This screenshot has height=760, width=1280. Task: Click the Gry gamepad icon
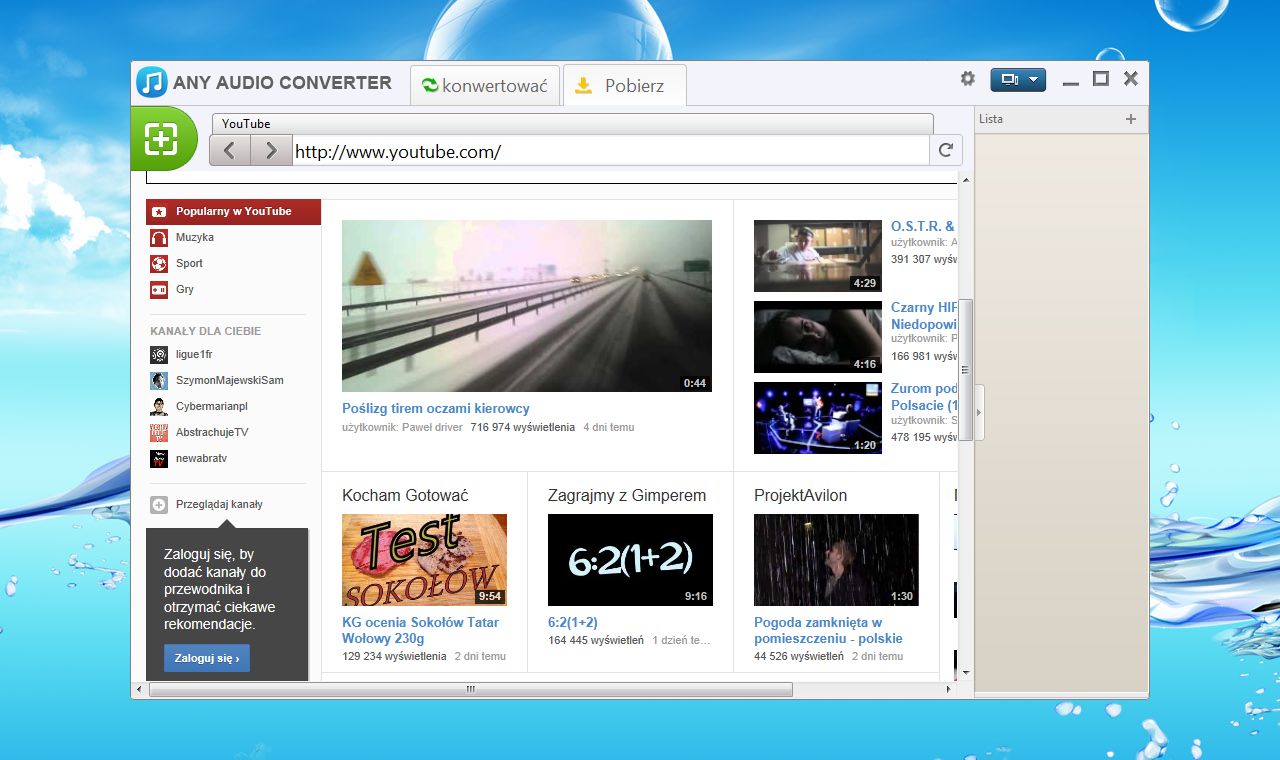[x=158, y=290]
